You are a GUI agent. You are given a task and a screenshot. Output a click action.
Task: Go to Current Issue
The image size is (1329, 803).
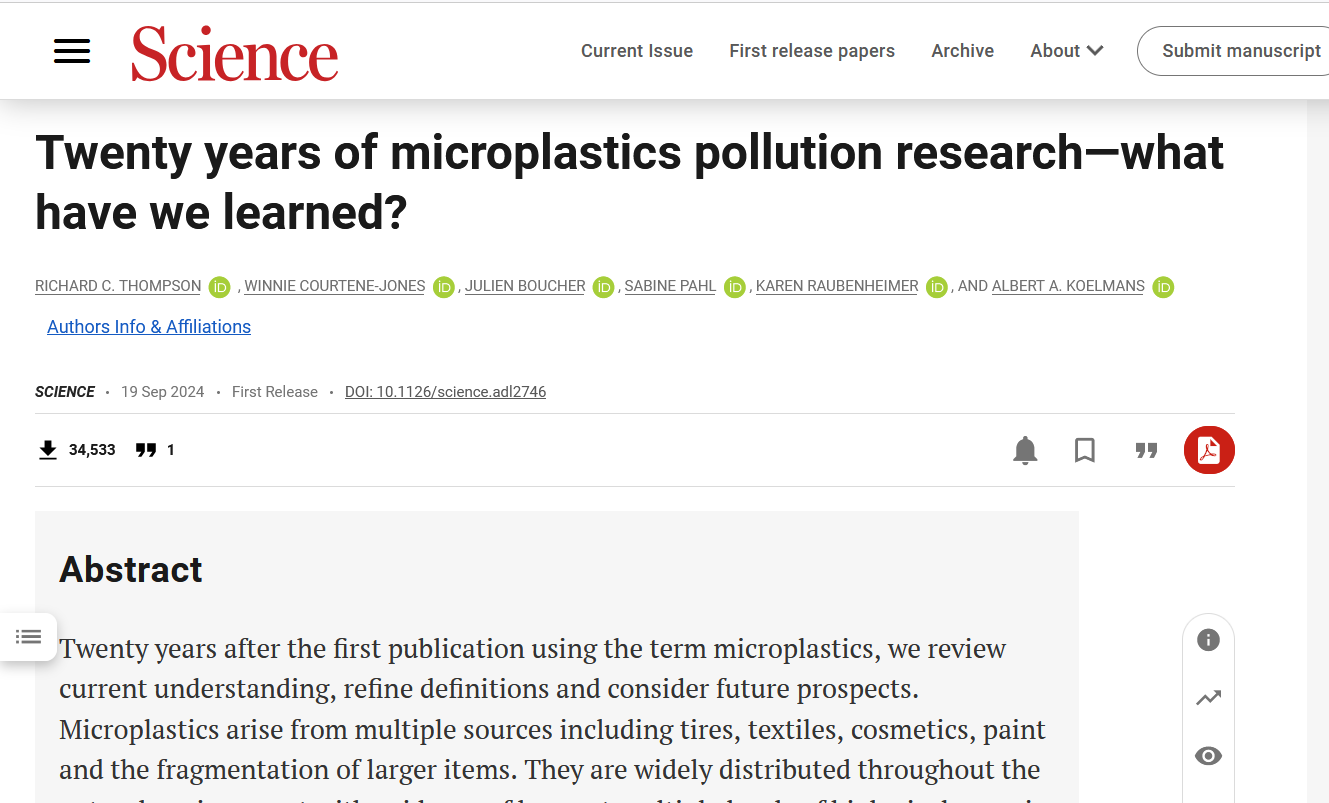pyautogui.click(x=637, y=51)
